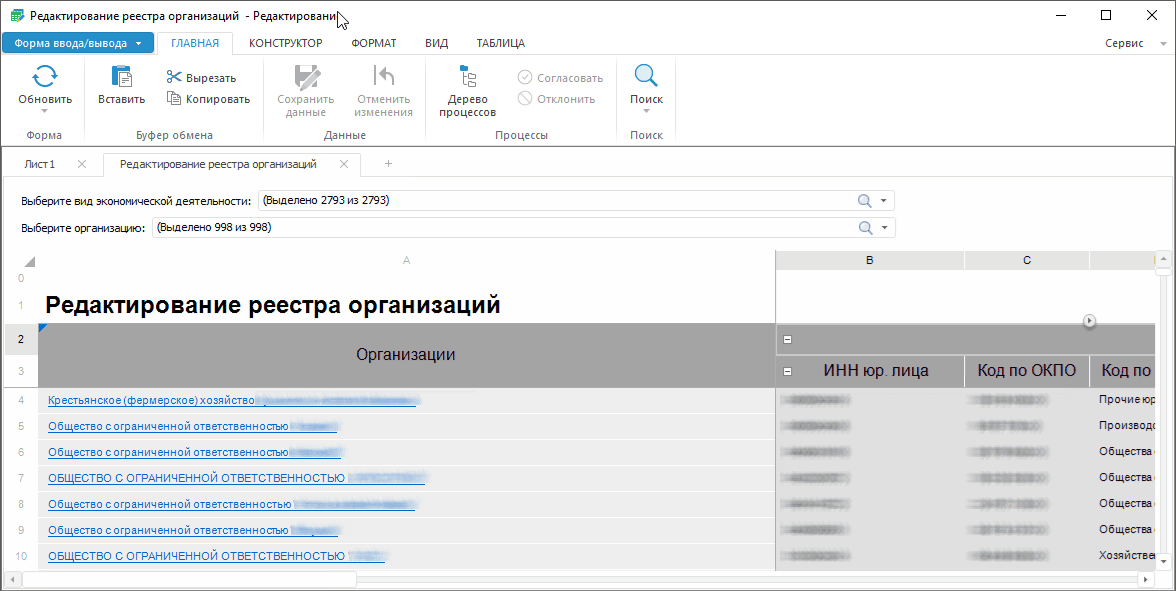Viewport: 1176px width, 591px height.
Task: Click the vertical scrollbar up arrow
Action: coord(1163,260)
